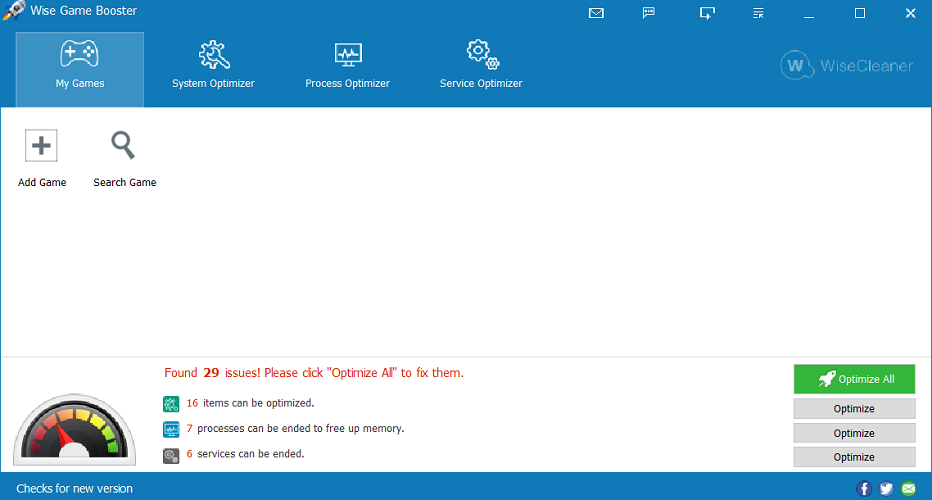932x500 pixels.
Task: Click Checks for new version text
Action: tap(74, 489)
